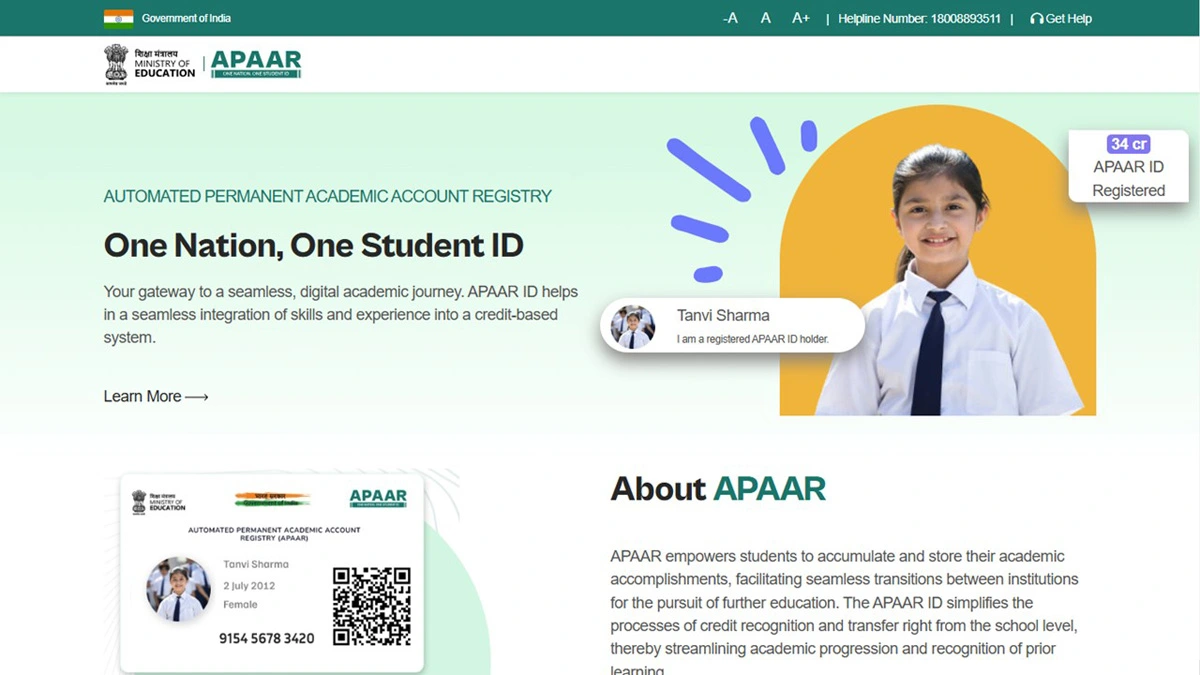This screenshot has height=675, width=1200.
Task: Click the One Nation, One Student ID heading
Action: click(x=313, y=245)
